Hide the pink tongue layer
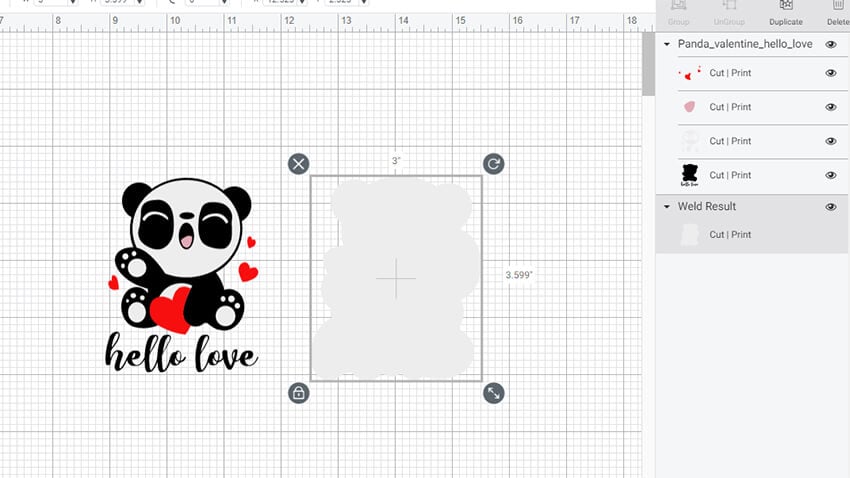 [x=830, y=107]
